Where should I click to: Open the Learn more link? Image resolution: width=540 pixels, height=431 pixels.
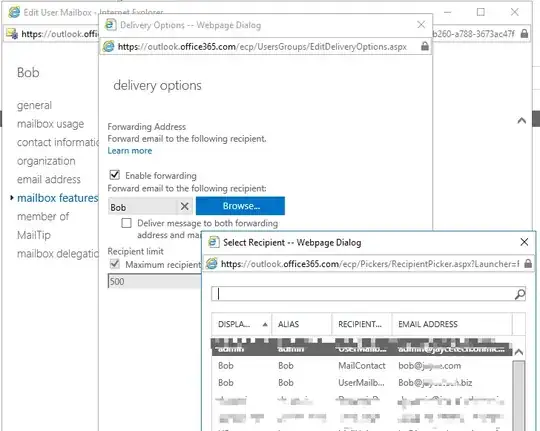tap(130, 151)
